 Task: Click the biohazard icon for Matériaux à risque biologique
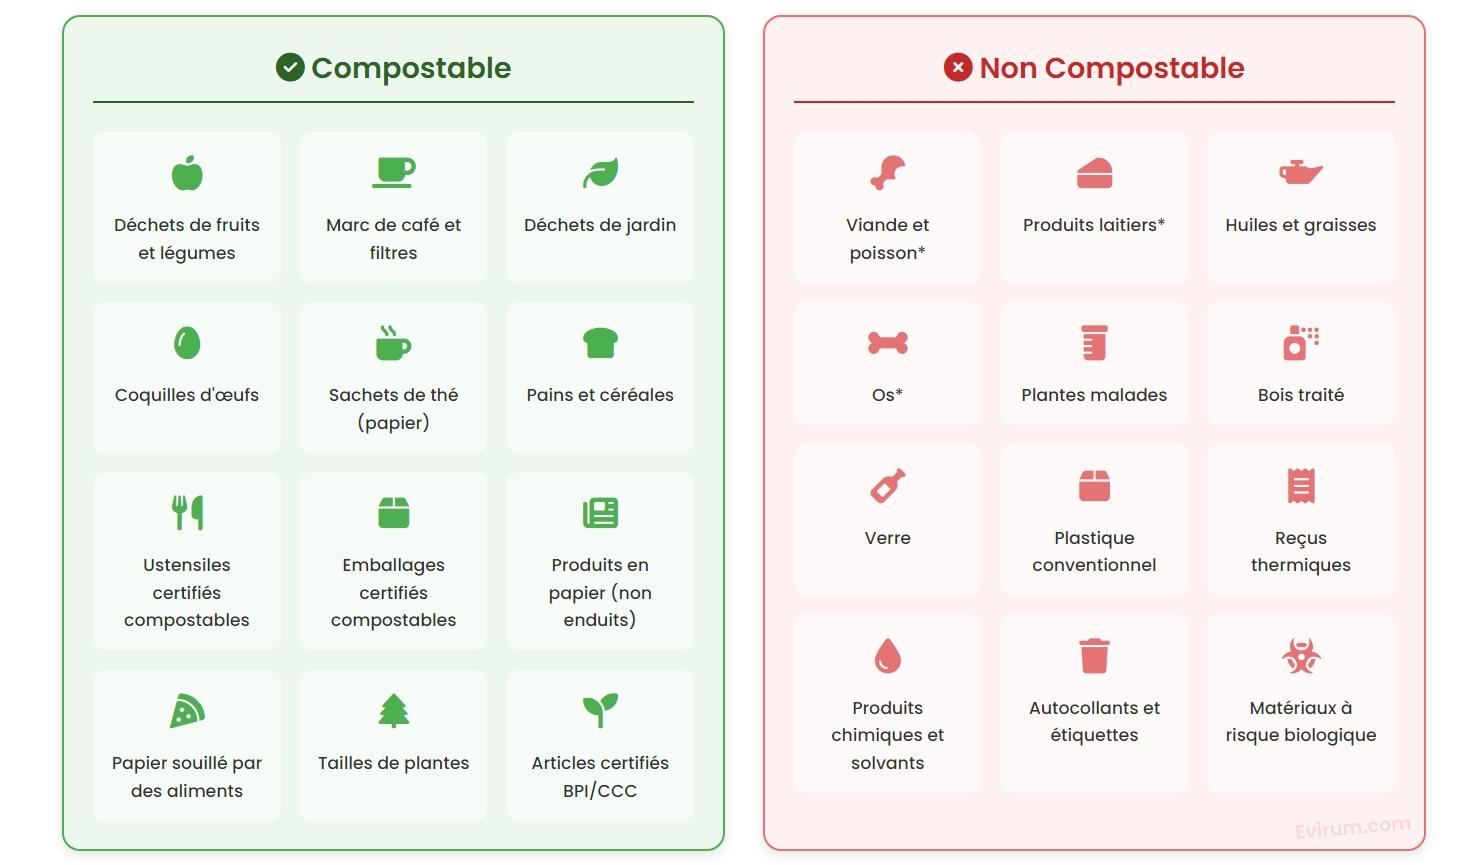[1300, 656]
